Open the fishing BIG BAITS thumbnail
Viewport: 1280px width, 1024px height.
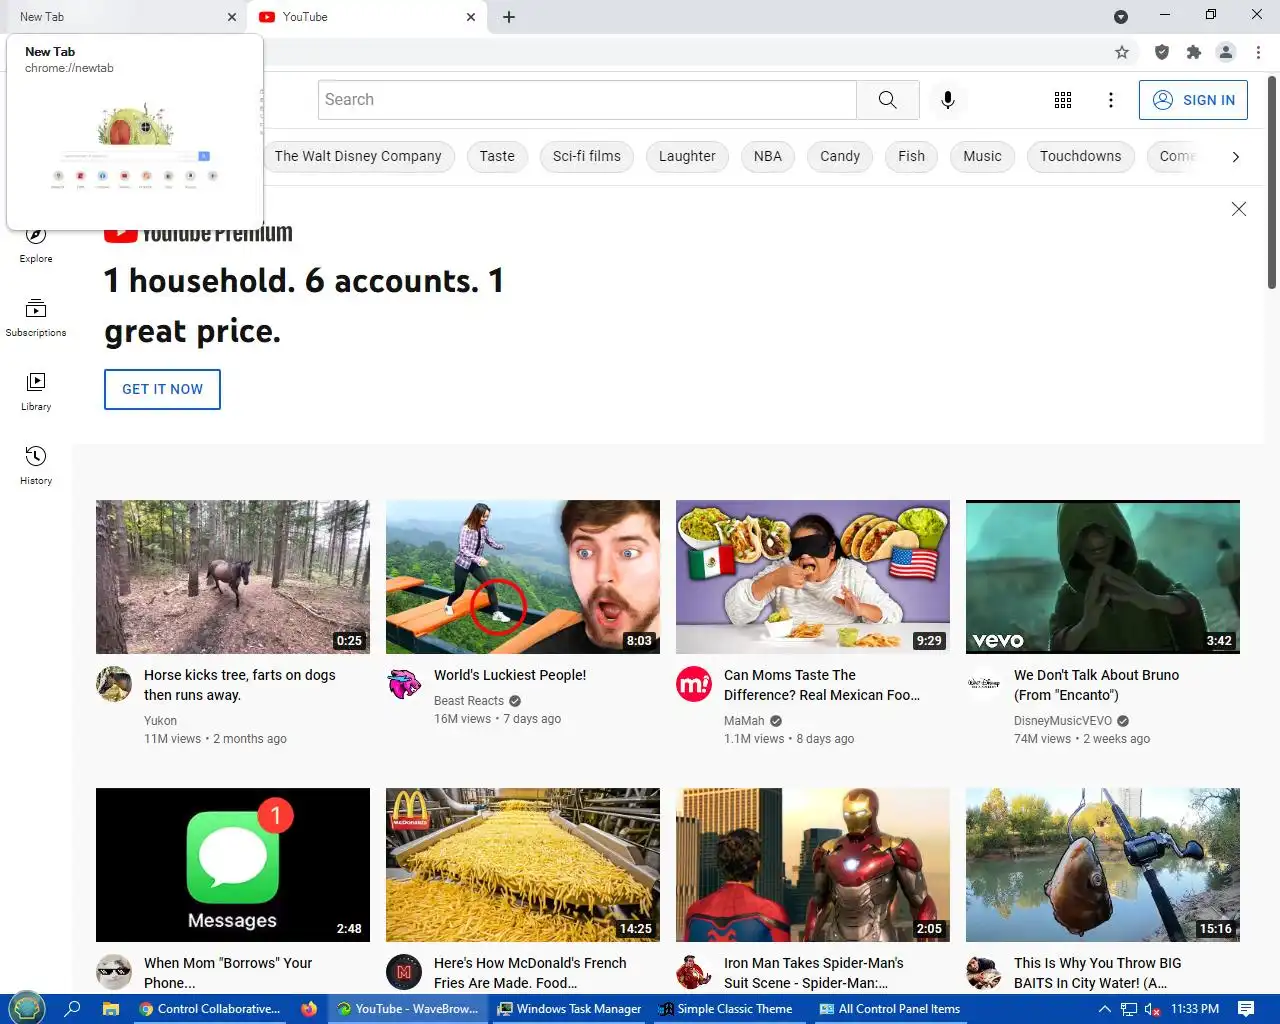point(1103,865)
